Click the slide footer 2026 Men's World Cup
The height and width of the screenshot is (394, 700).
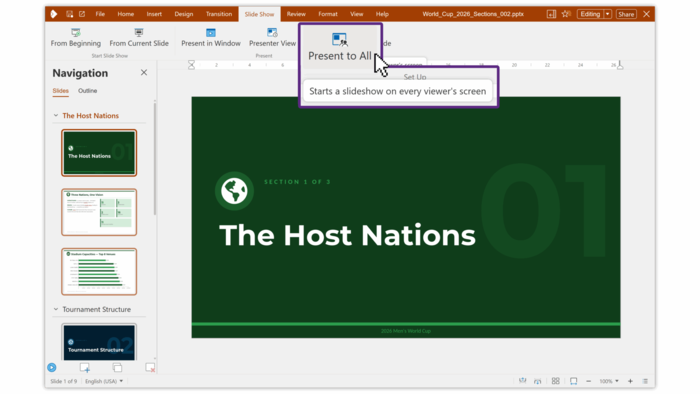point(406,331)
